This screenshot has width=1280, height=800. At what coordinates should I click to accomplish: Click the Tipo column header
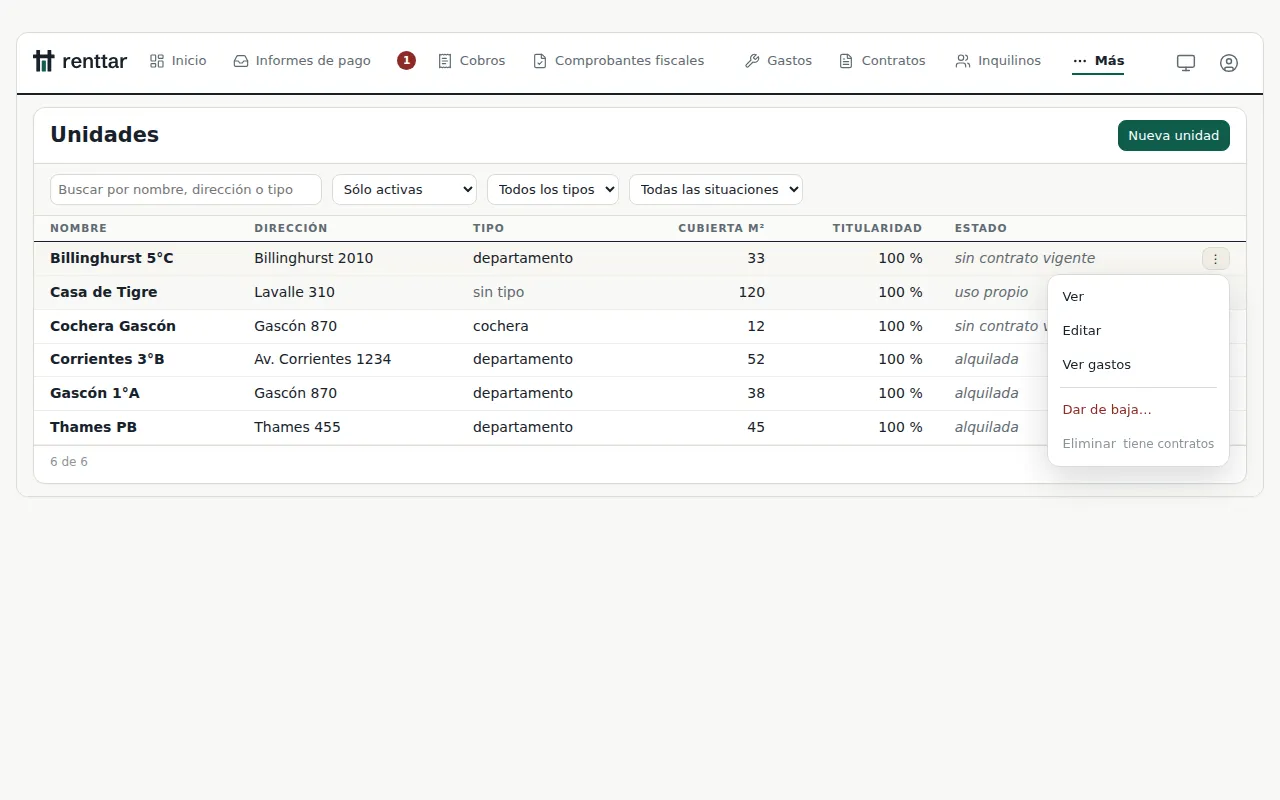pyautogui.click(x=489, y=228)
